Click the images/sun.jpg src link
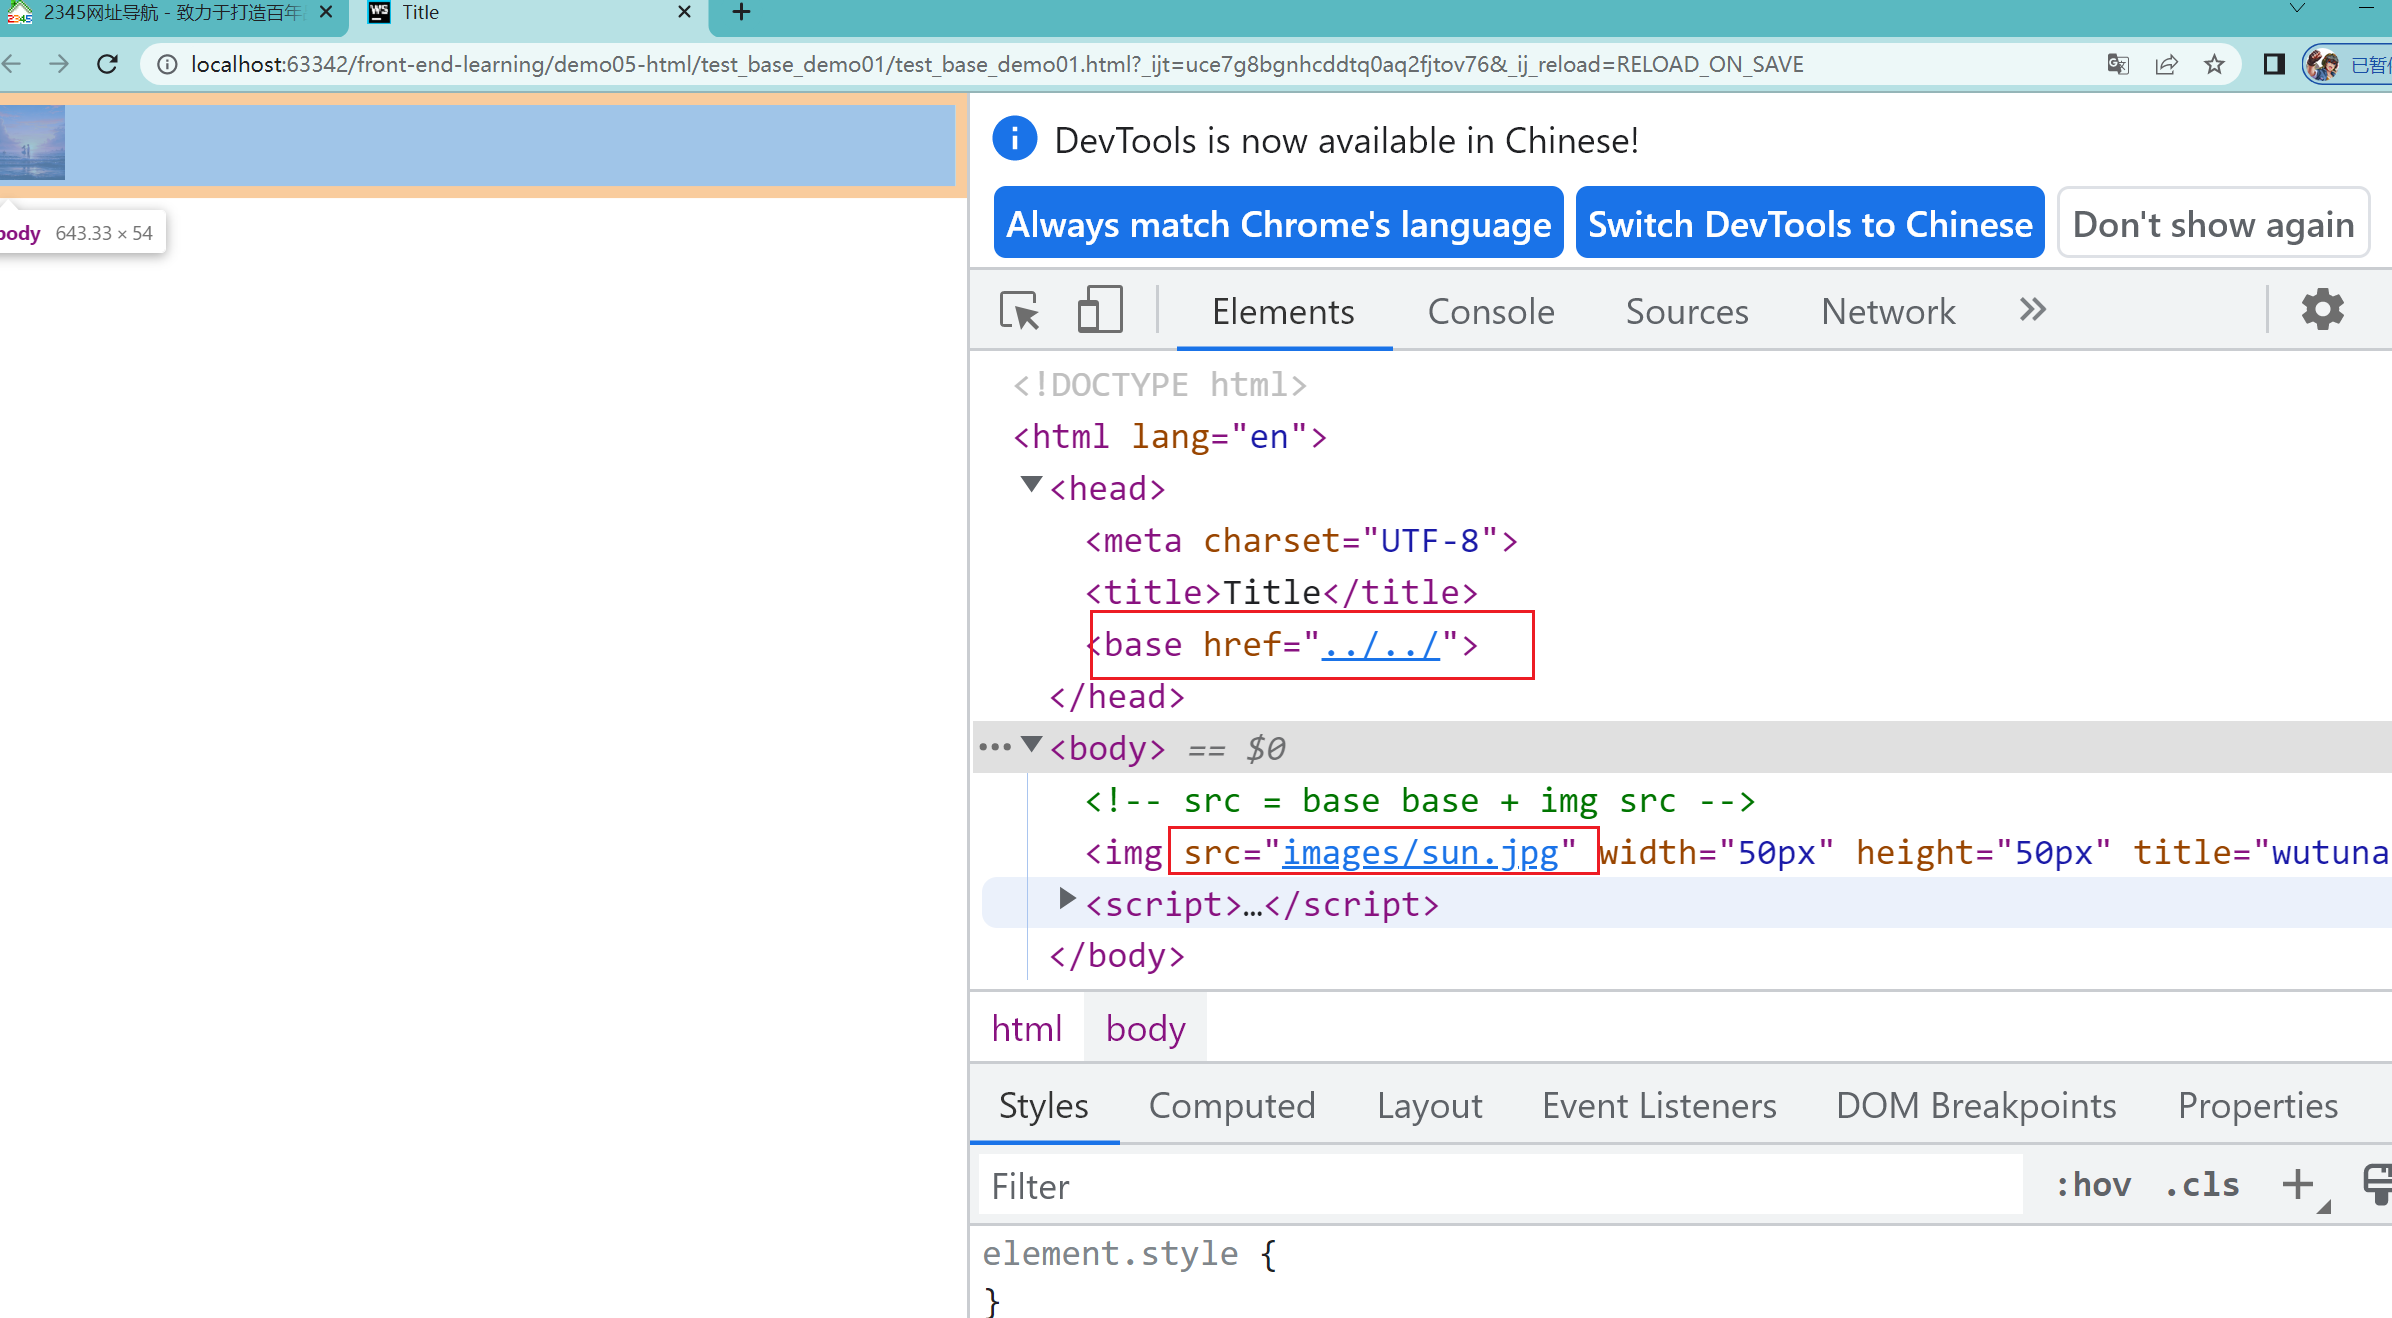Viewport: 2392px width, 1318px height. (x=1419, y=853)
